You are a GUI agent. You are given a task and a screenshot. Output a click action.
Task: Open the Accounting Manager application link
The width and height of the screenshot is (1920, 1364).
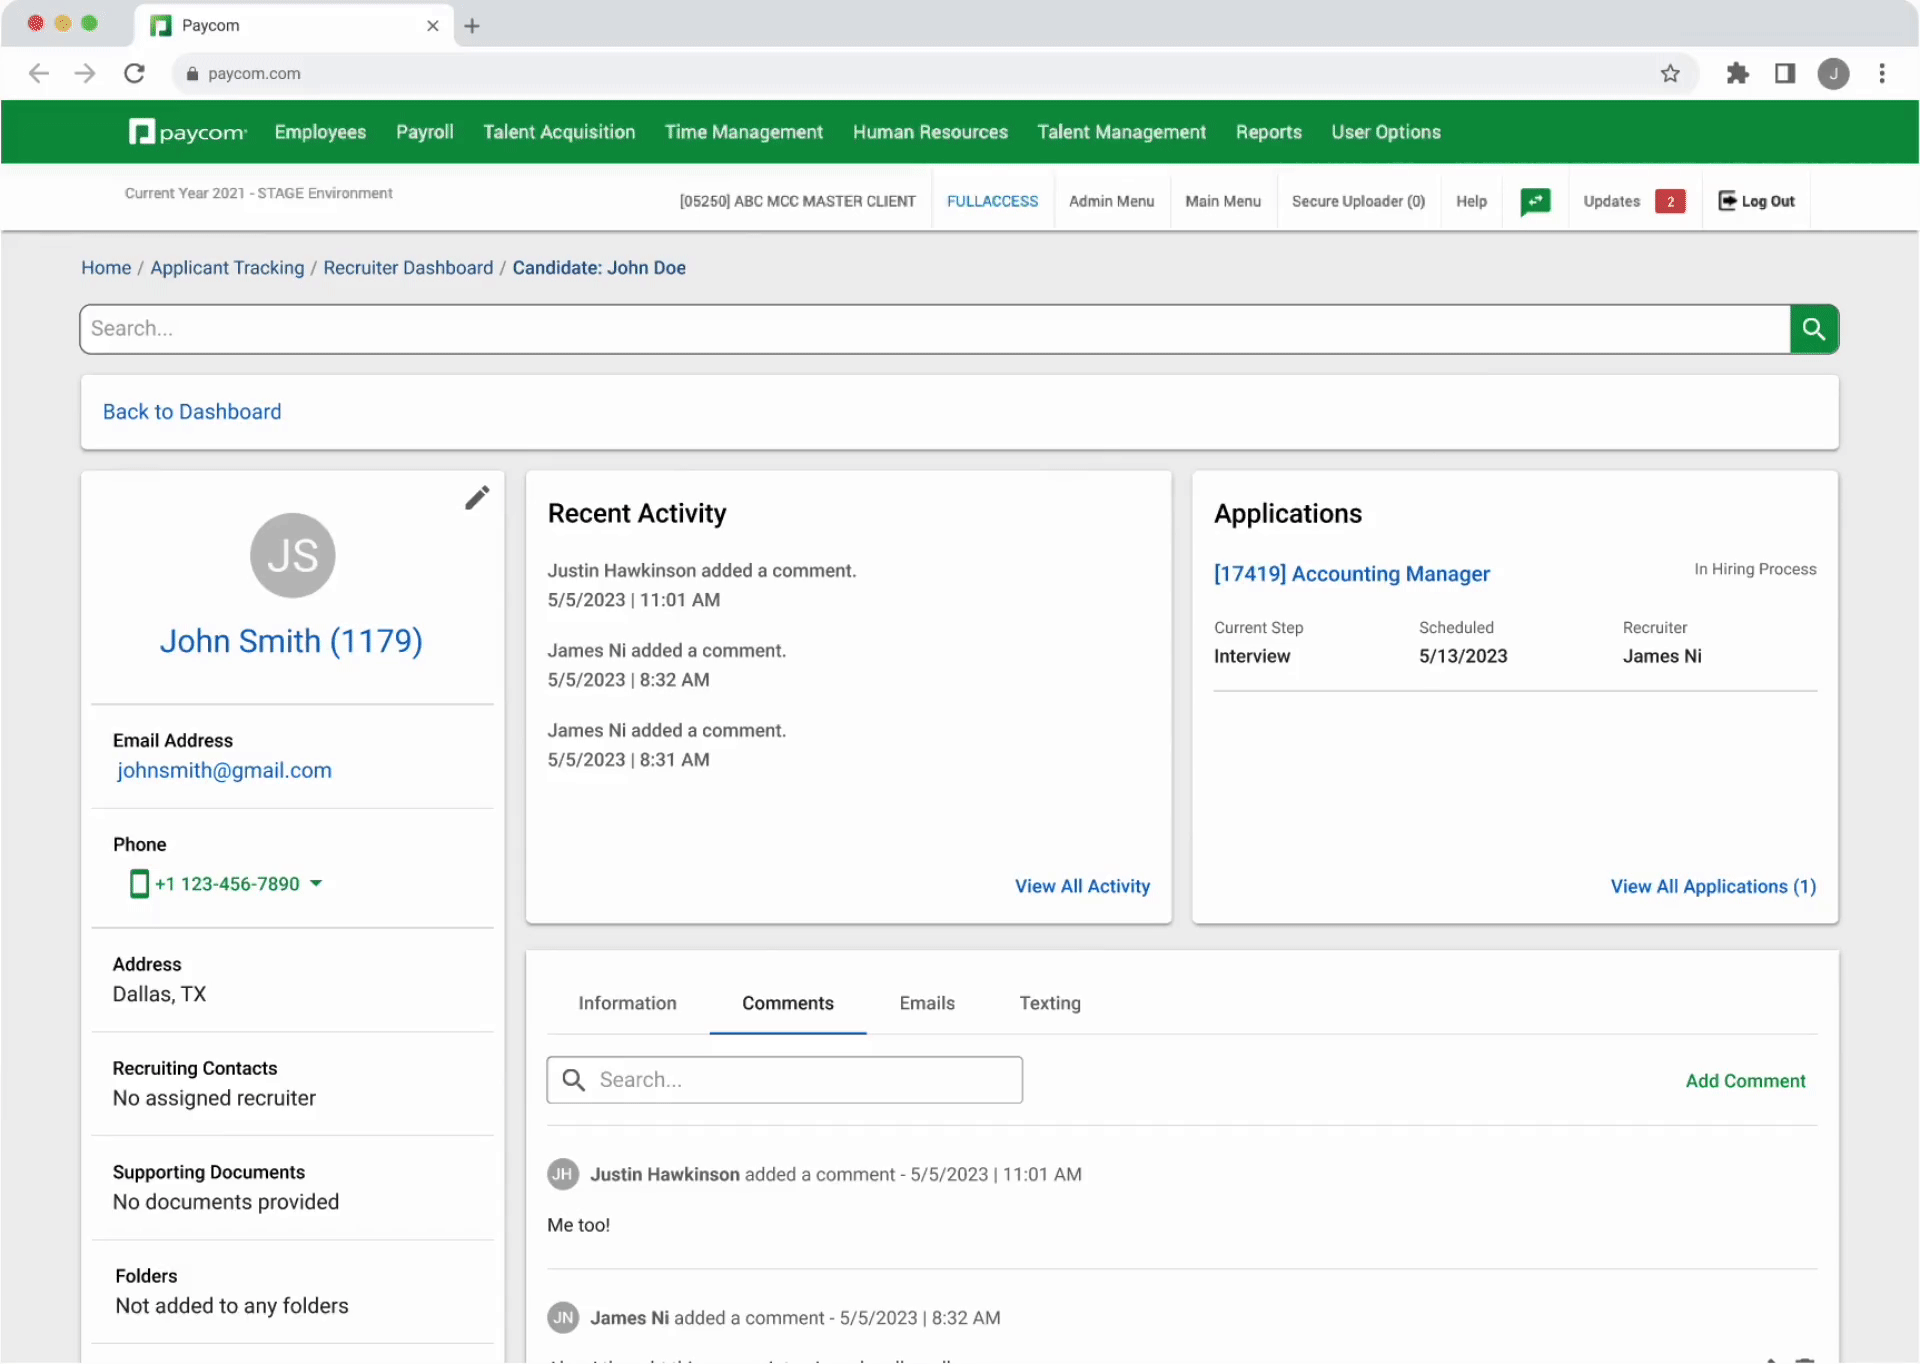[1351, 574]
